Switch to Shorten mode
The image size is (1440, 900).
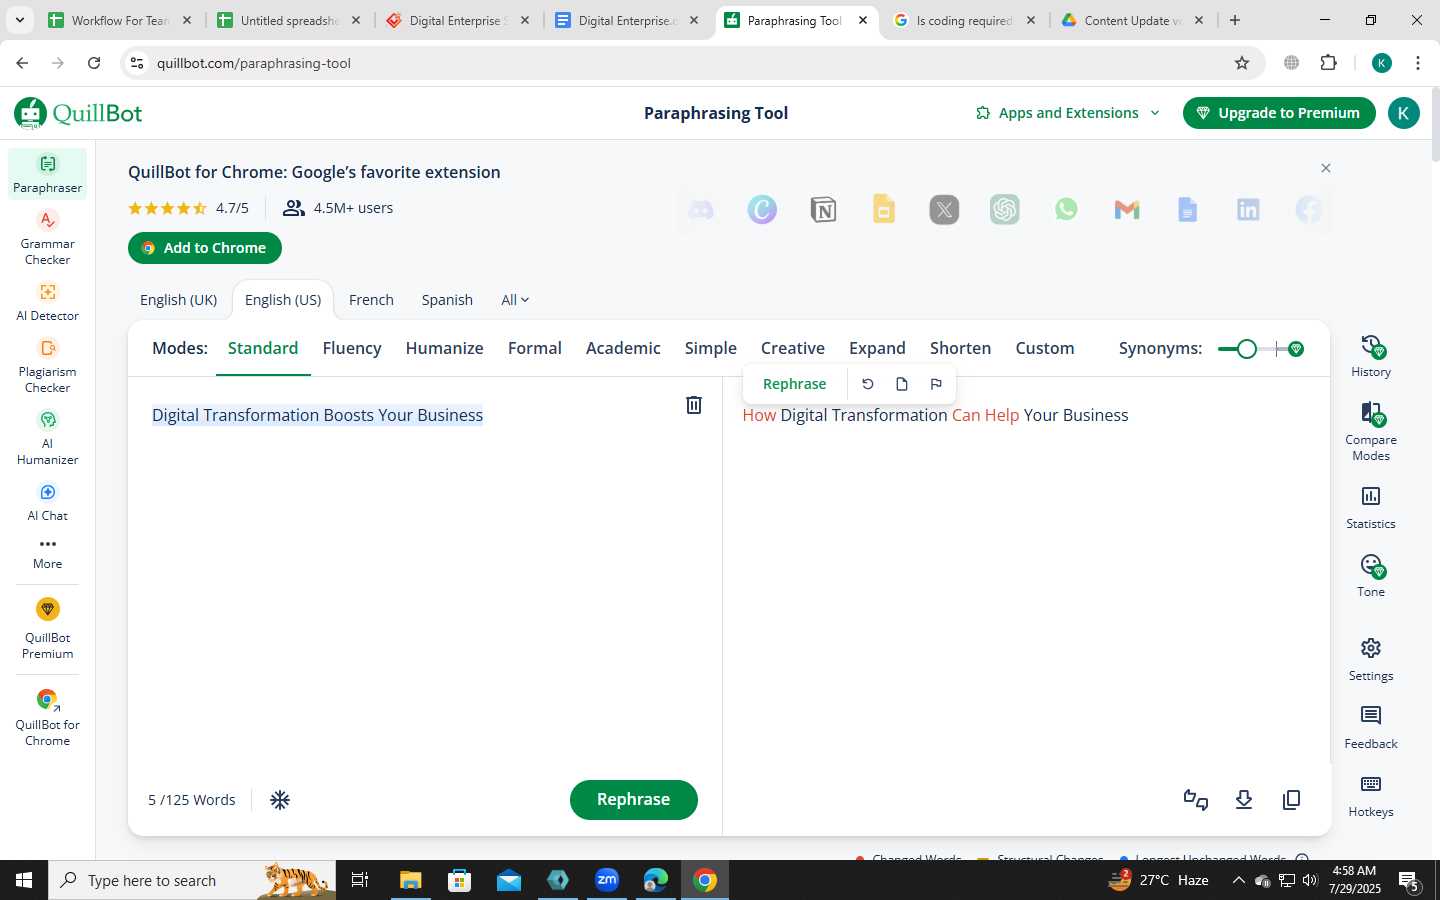point(960,348)
